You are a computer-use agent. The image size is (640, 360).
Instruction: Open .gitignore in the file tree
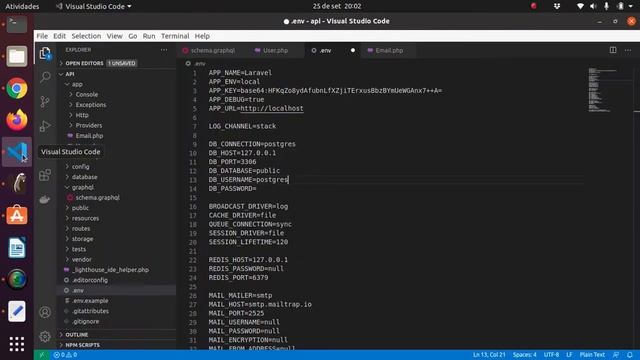85,321
